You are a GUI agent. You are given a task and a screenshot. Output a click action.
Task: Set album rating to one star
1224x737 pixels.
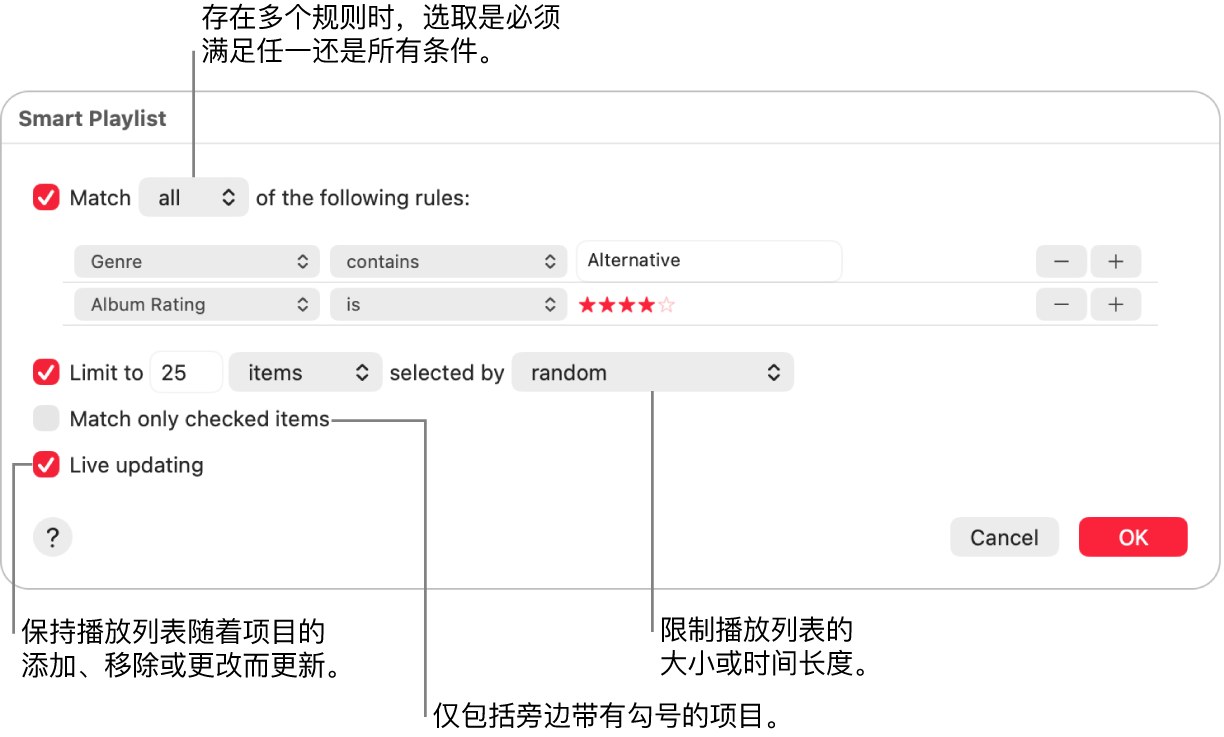click(x=587, y=306)
